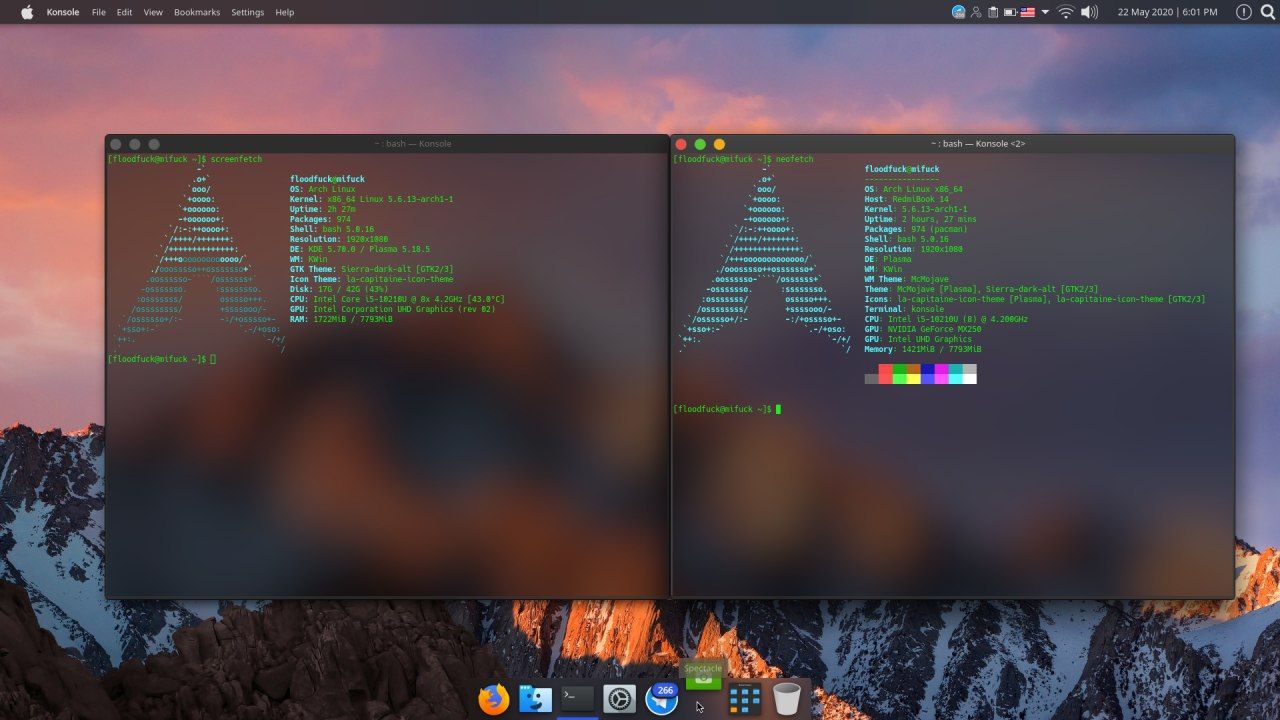
Task: Open the File menu
Action: 99,12
